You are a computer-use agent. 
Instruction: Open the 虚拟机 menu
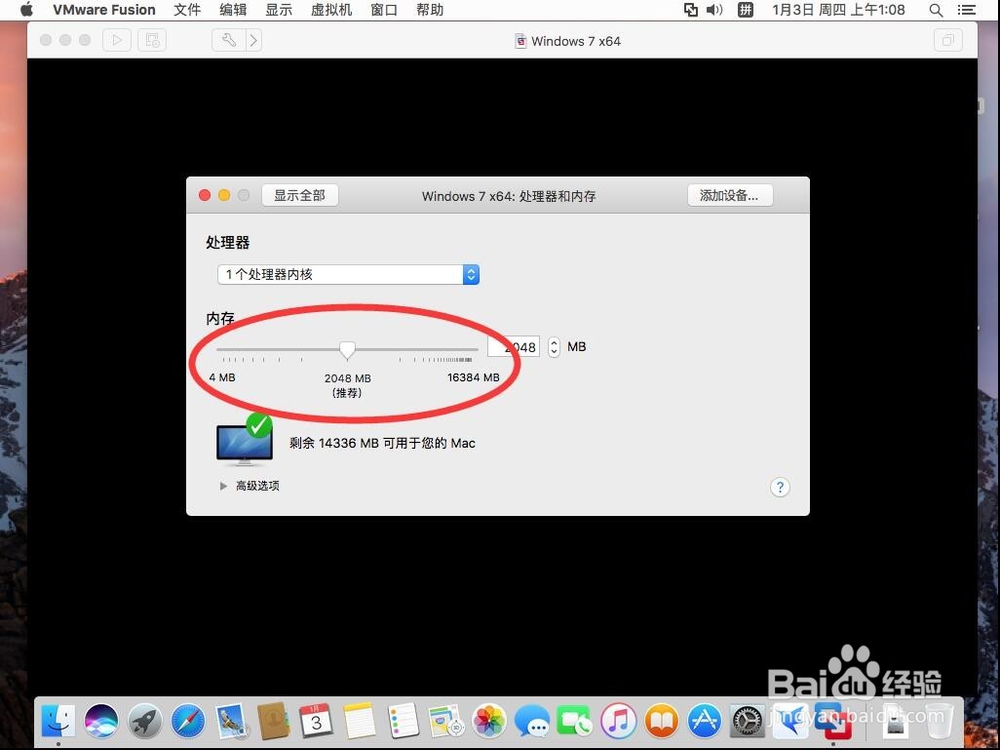331,10
